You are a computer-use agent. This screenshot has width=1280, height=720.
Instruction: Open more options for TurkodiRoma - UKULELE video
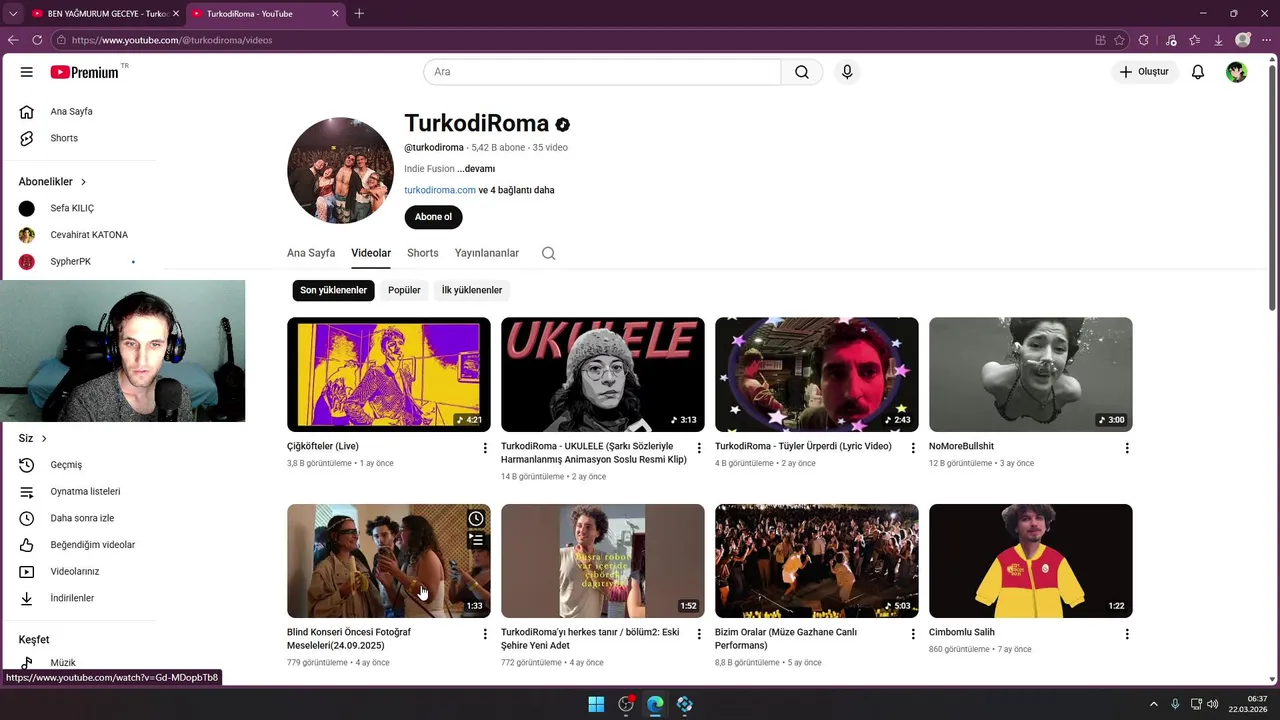tap(699, 448)
